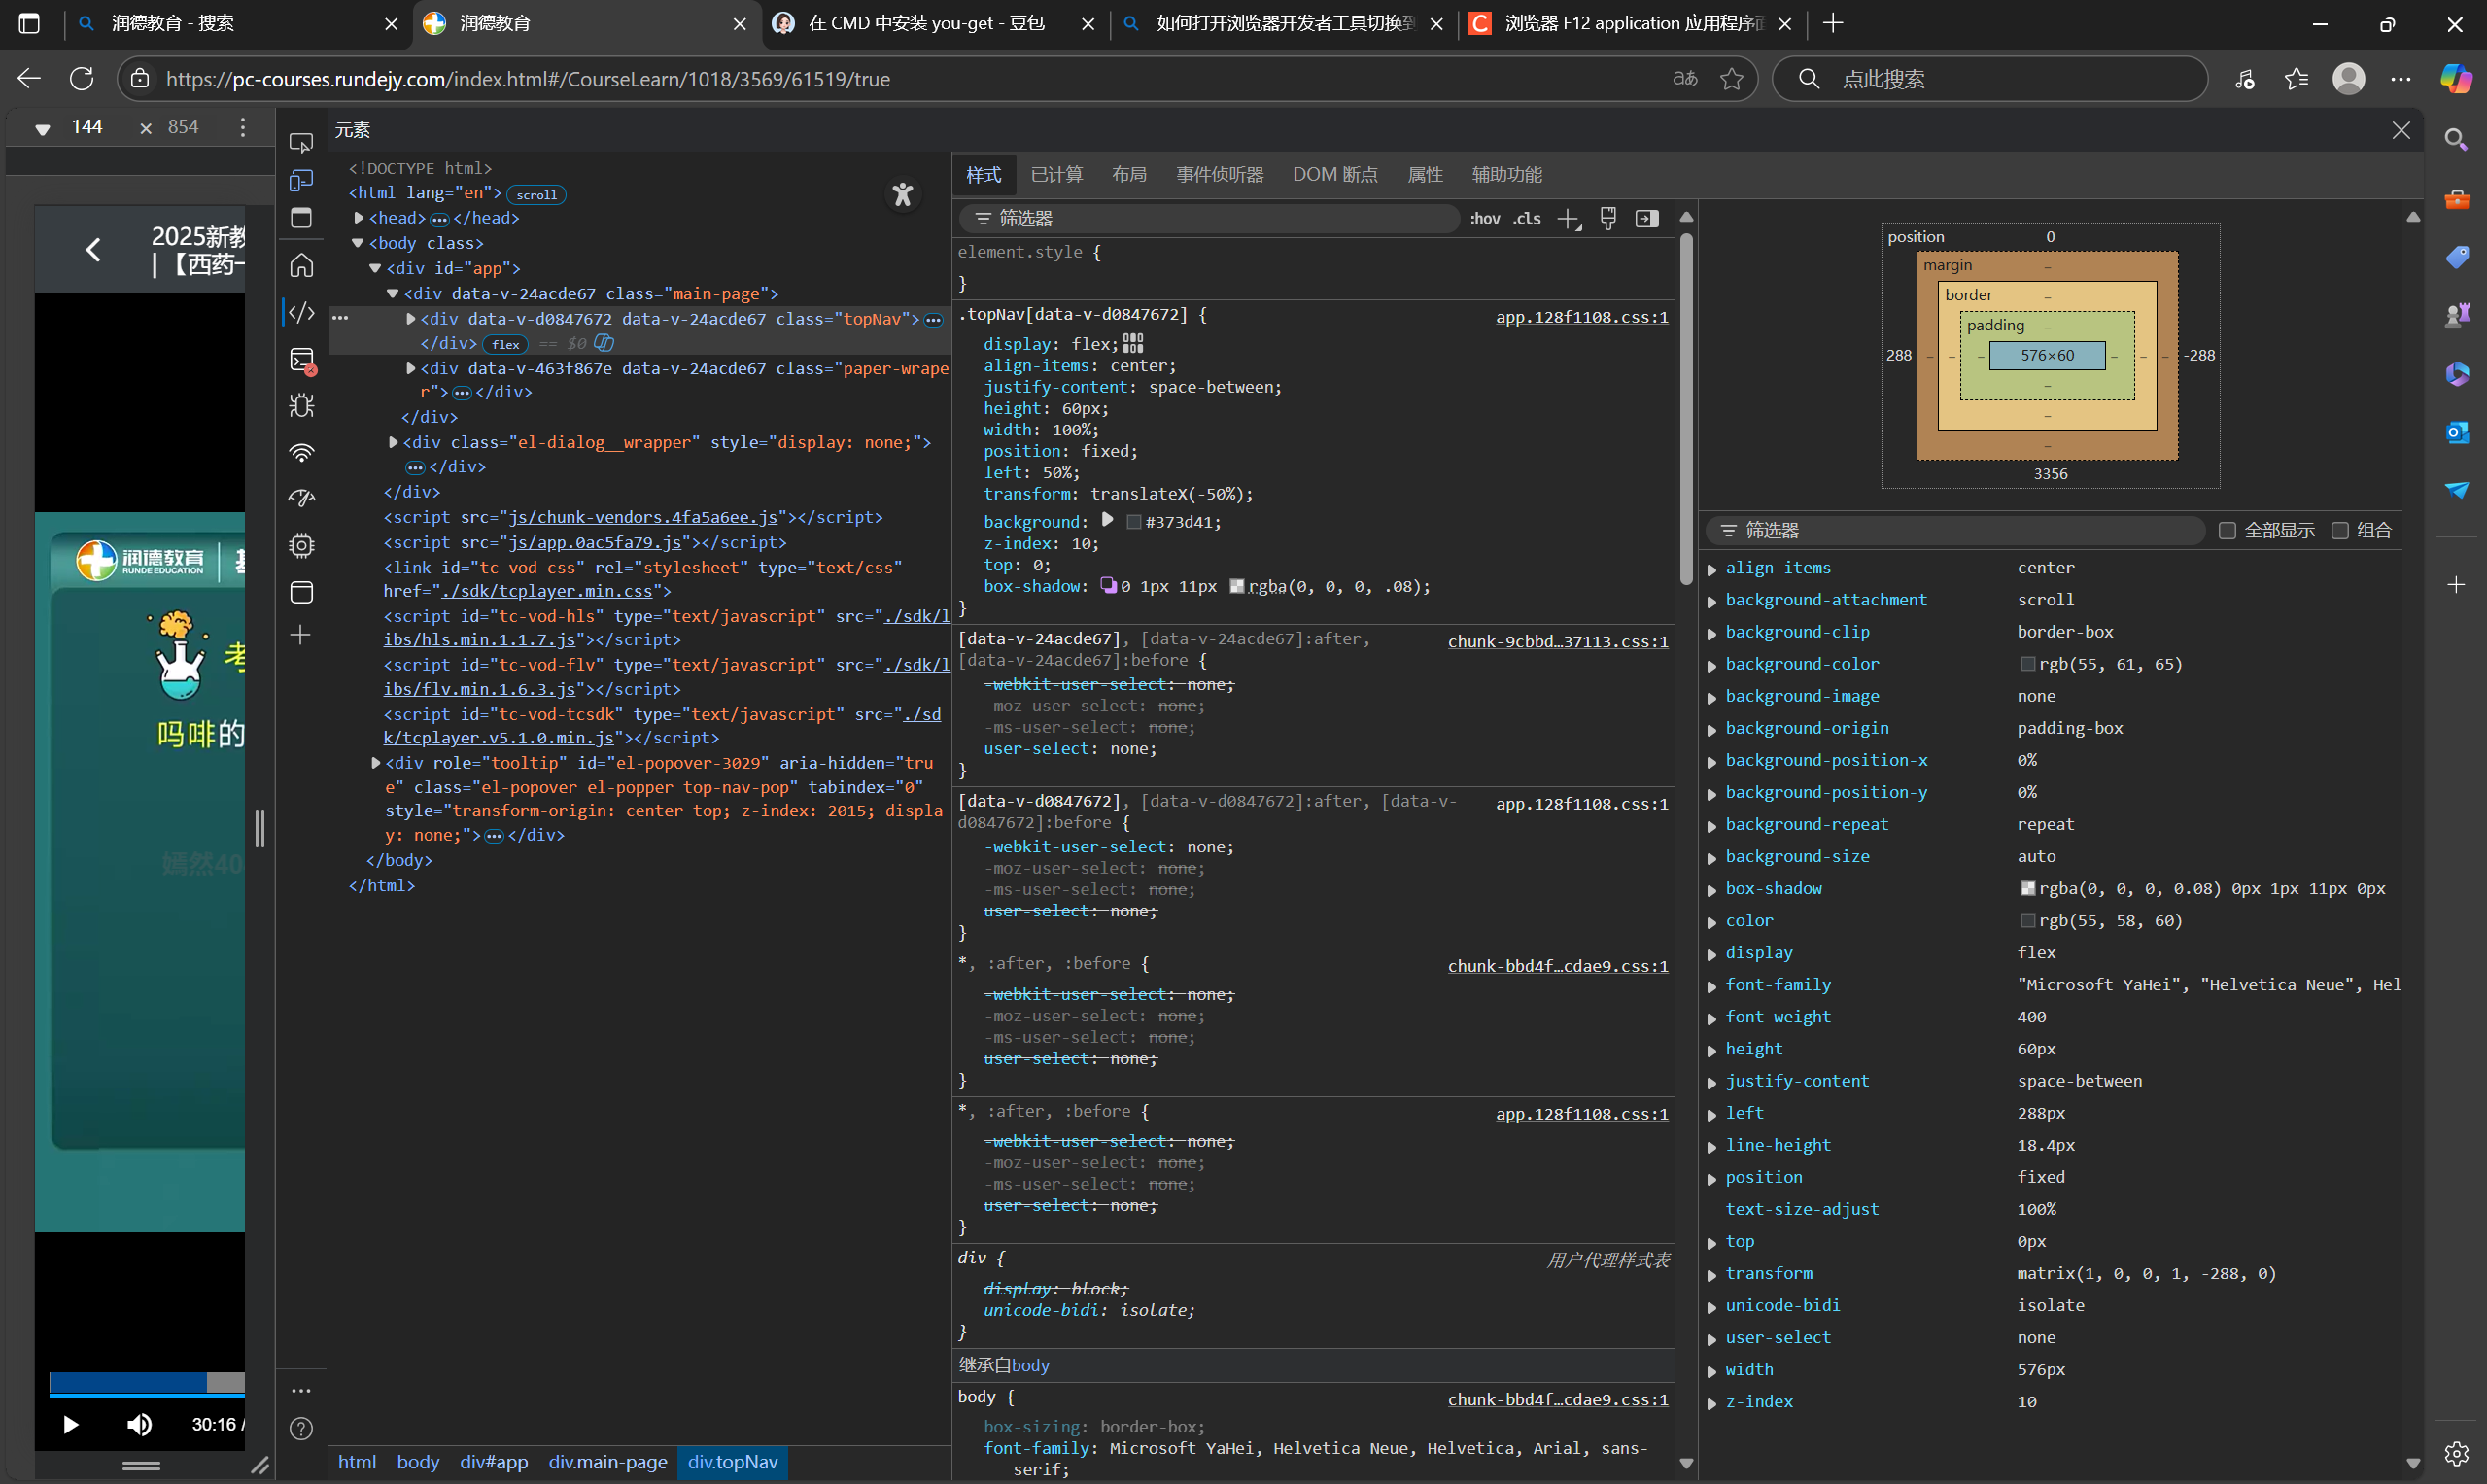
Task: Open the Memory chip tool
Action: (301, 545)
